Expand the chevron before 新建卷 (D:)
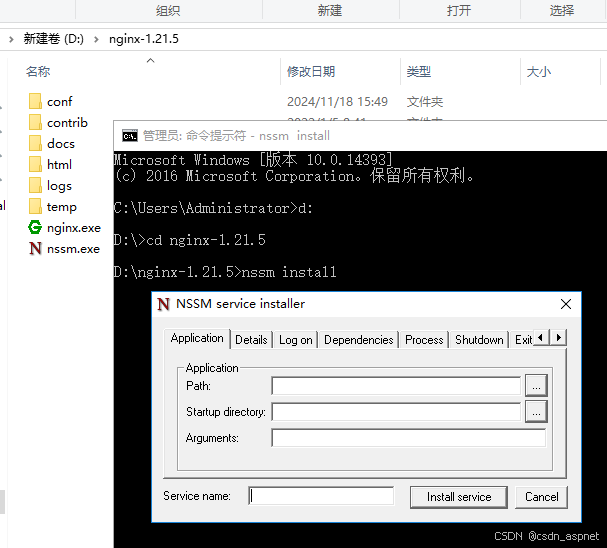Viewport: 607px width, 548px height. click(x=11, y=39)
